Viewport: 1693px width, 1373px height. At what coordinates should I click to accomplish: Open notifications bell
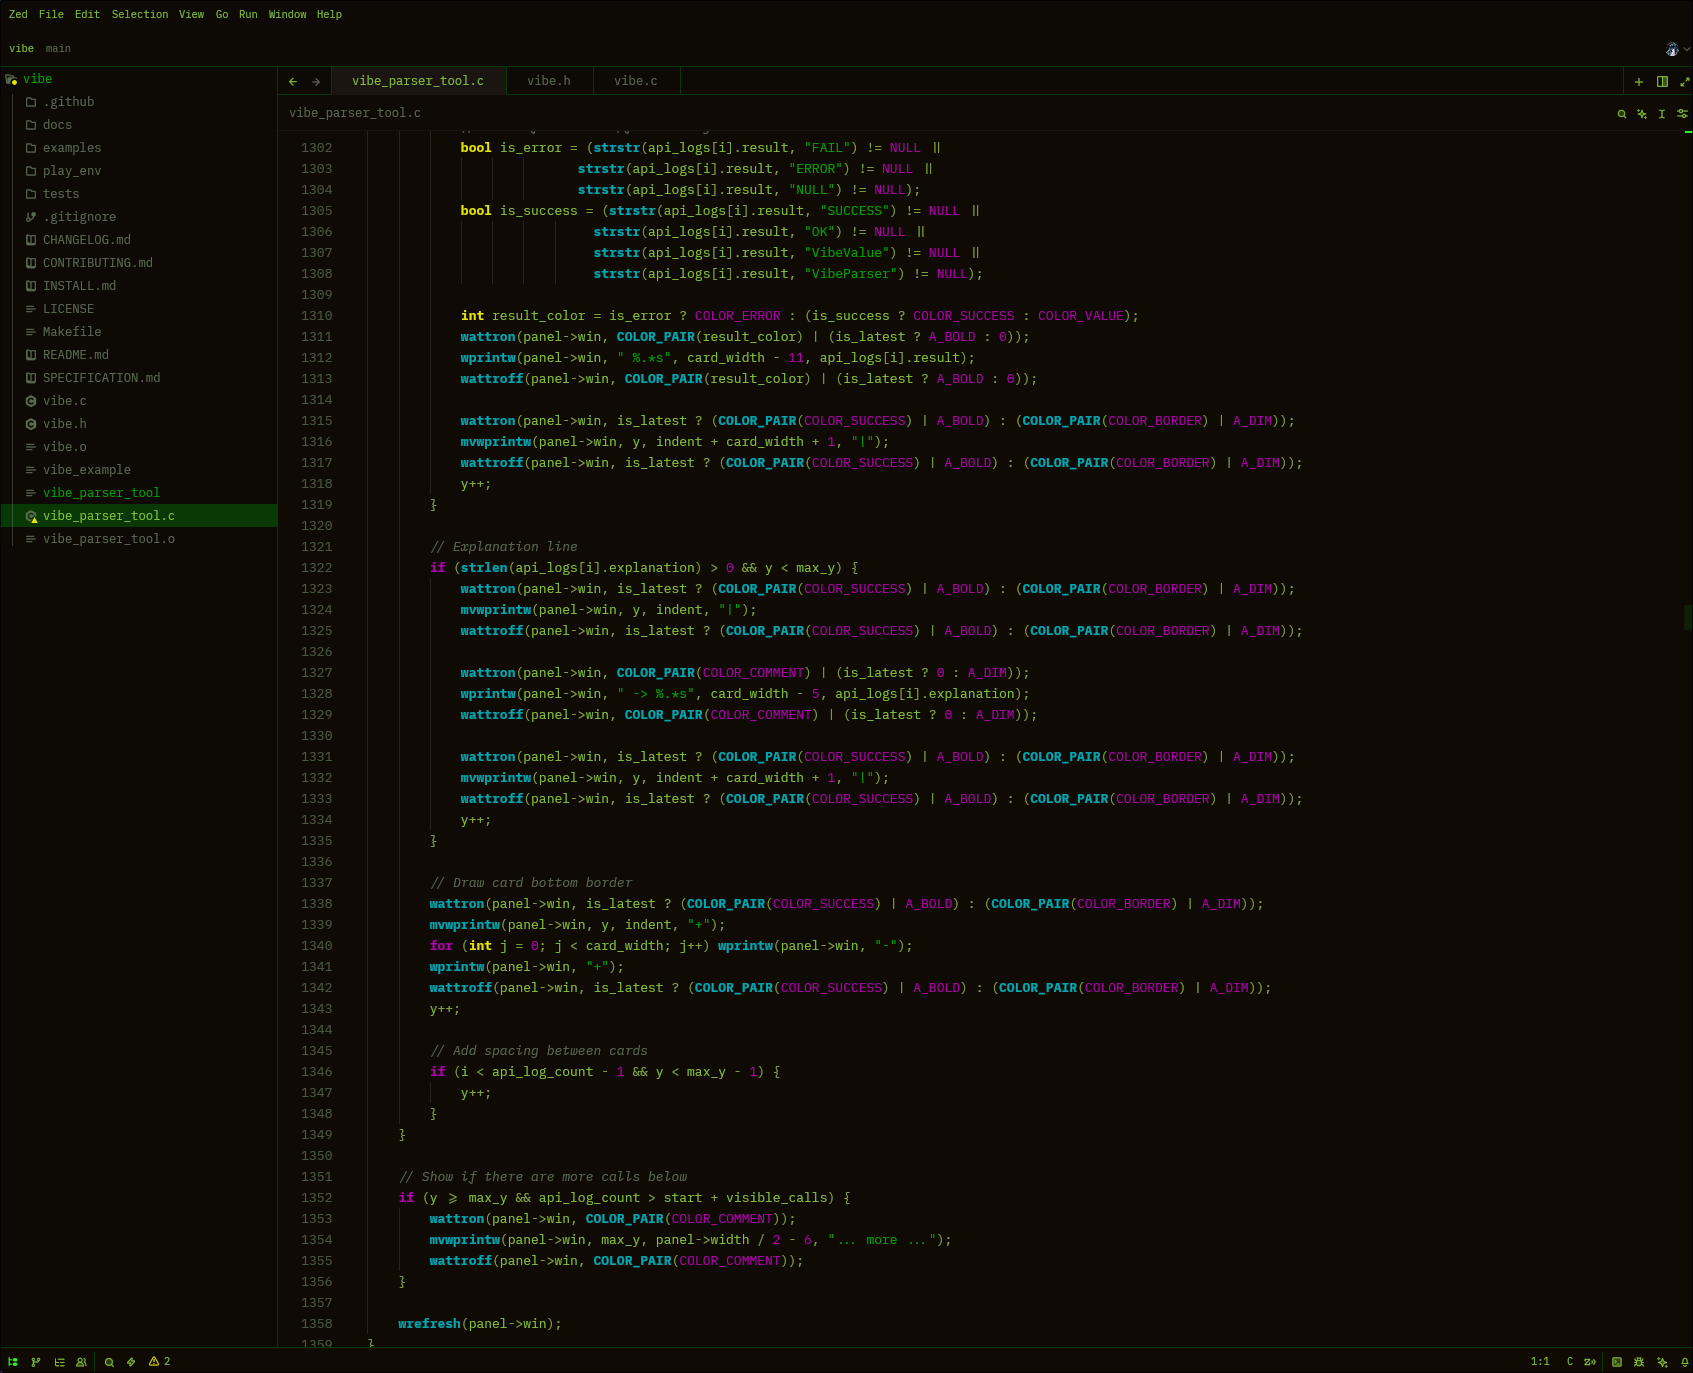point(1684,1361)
